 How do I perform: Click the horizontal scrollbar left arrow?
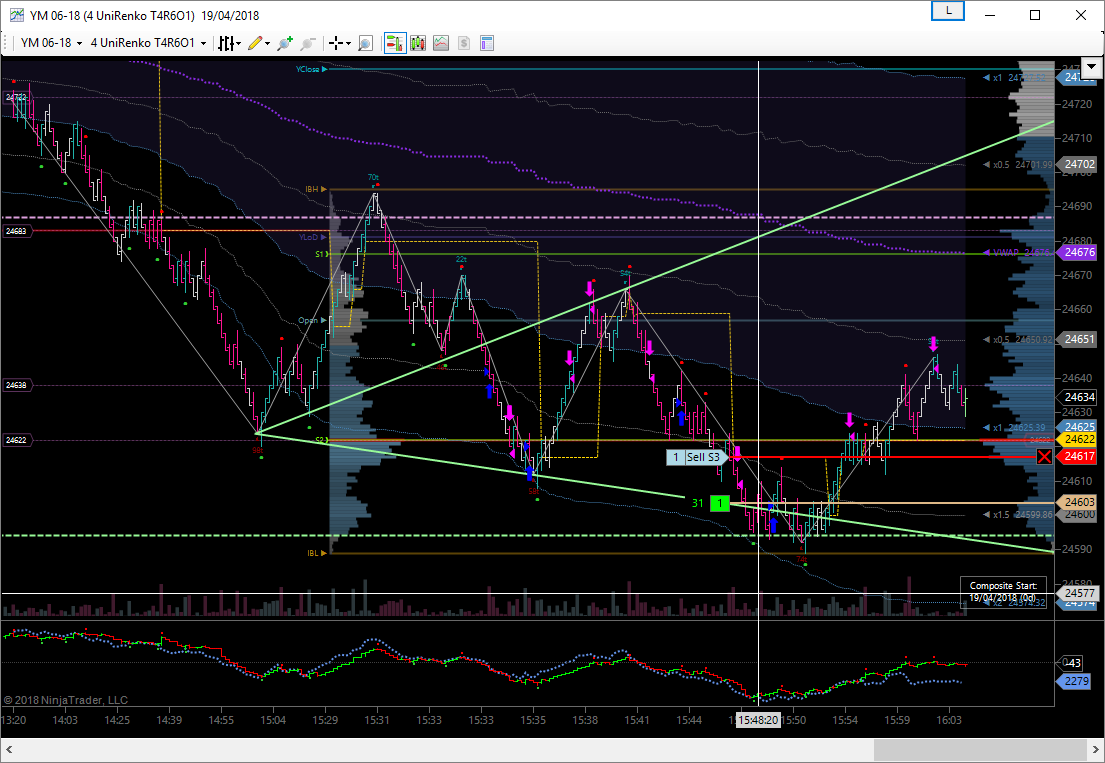pos(8,748)
